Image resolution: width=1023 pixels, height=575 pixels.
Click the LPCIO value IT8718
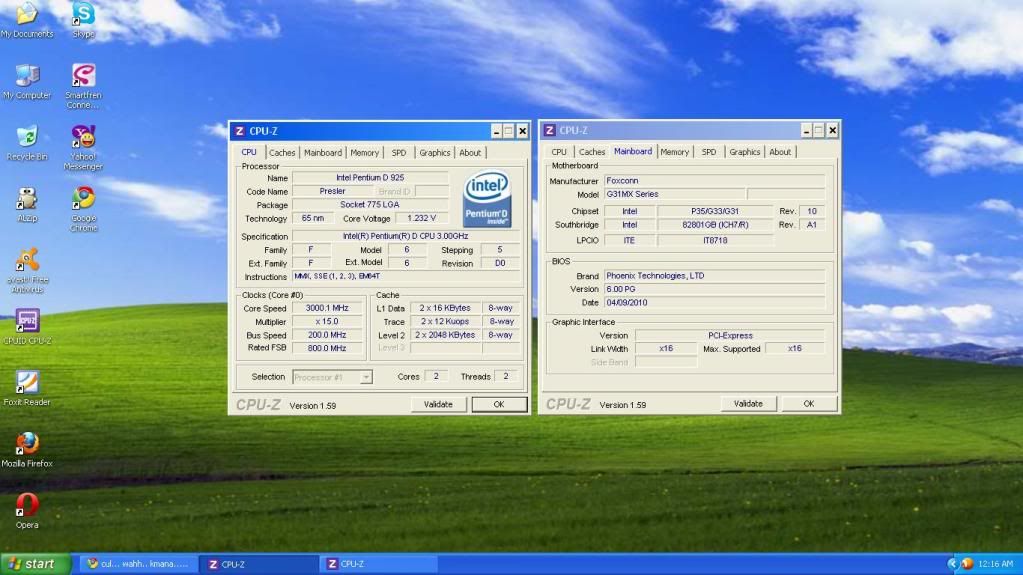coord(715,241)
